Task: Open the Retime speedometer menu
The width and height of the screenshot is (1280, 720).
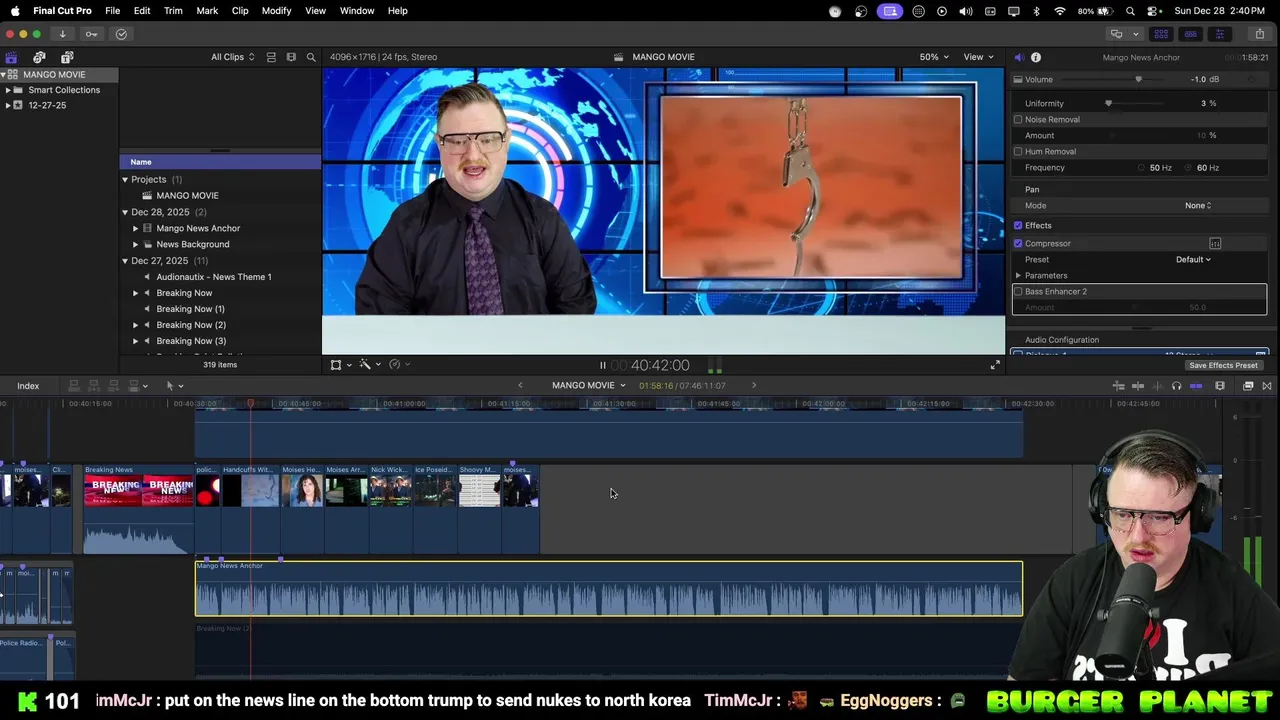Action: (398, 365)
